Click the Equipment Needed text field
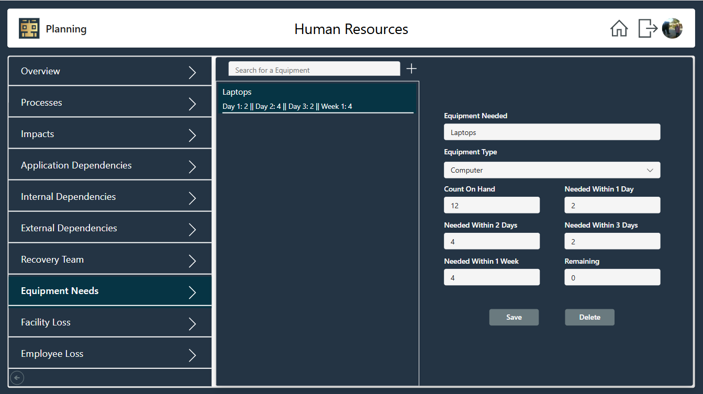This screenshot has width=703, height=394. tap(552, 132)
